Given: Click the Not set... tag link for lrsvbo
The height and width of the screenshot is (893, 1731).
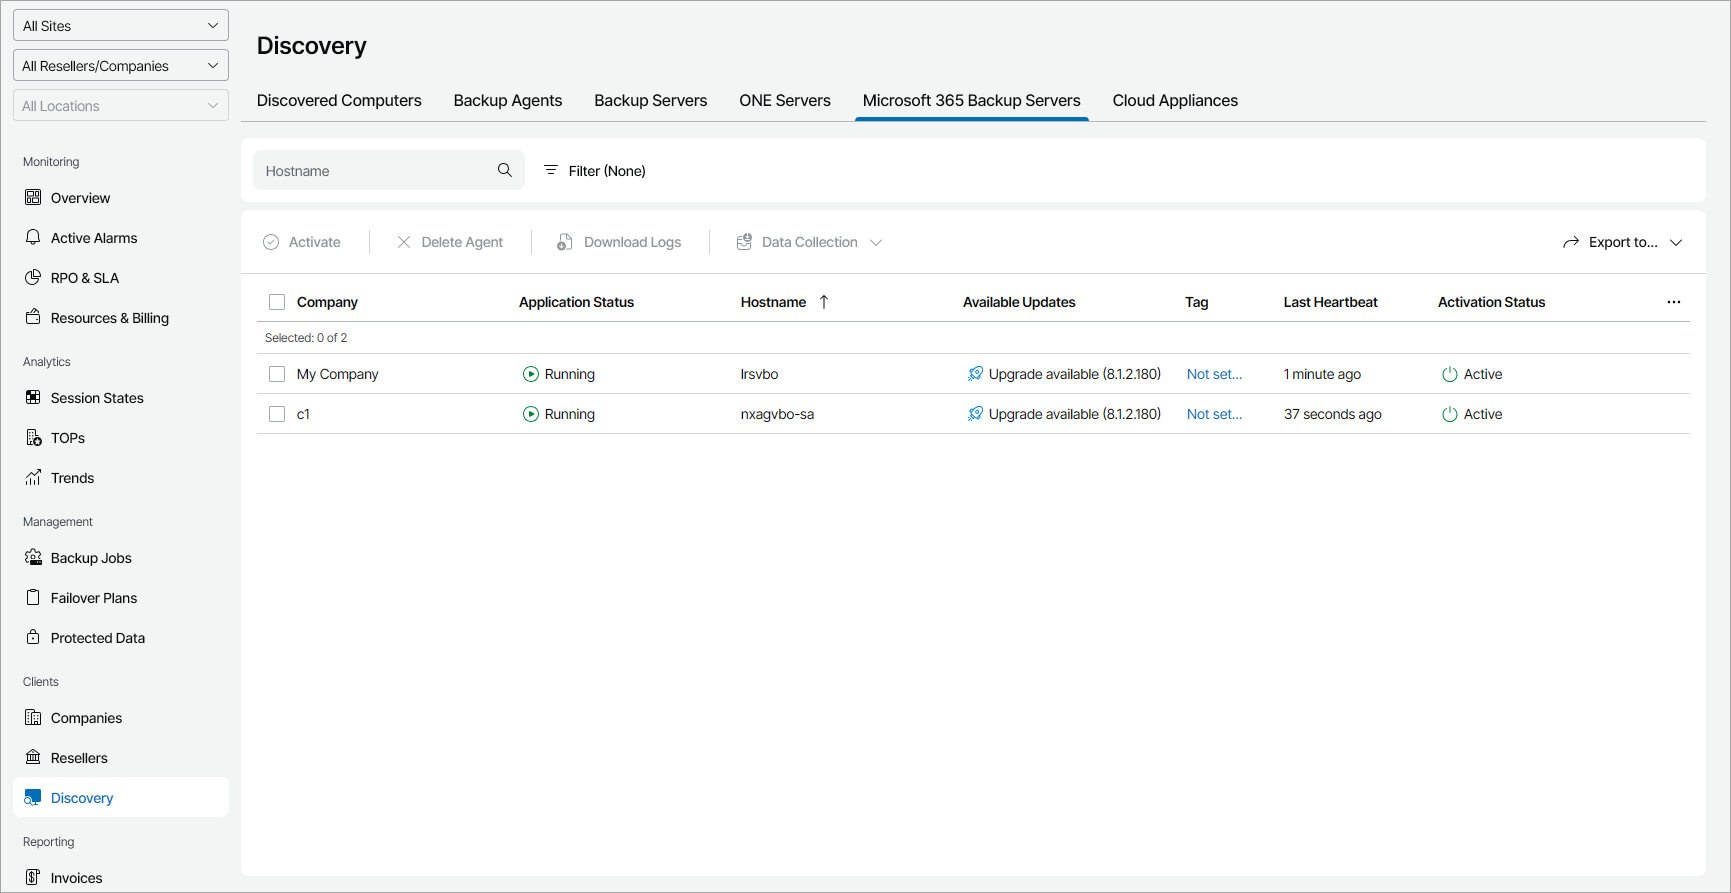Looking at the screenshot, I should pyautogui.click(x=1214, y=374).
